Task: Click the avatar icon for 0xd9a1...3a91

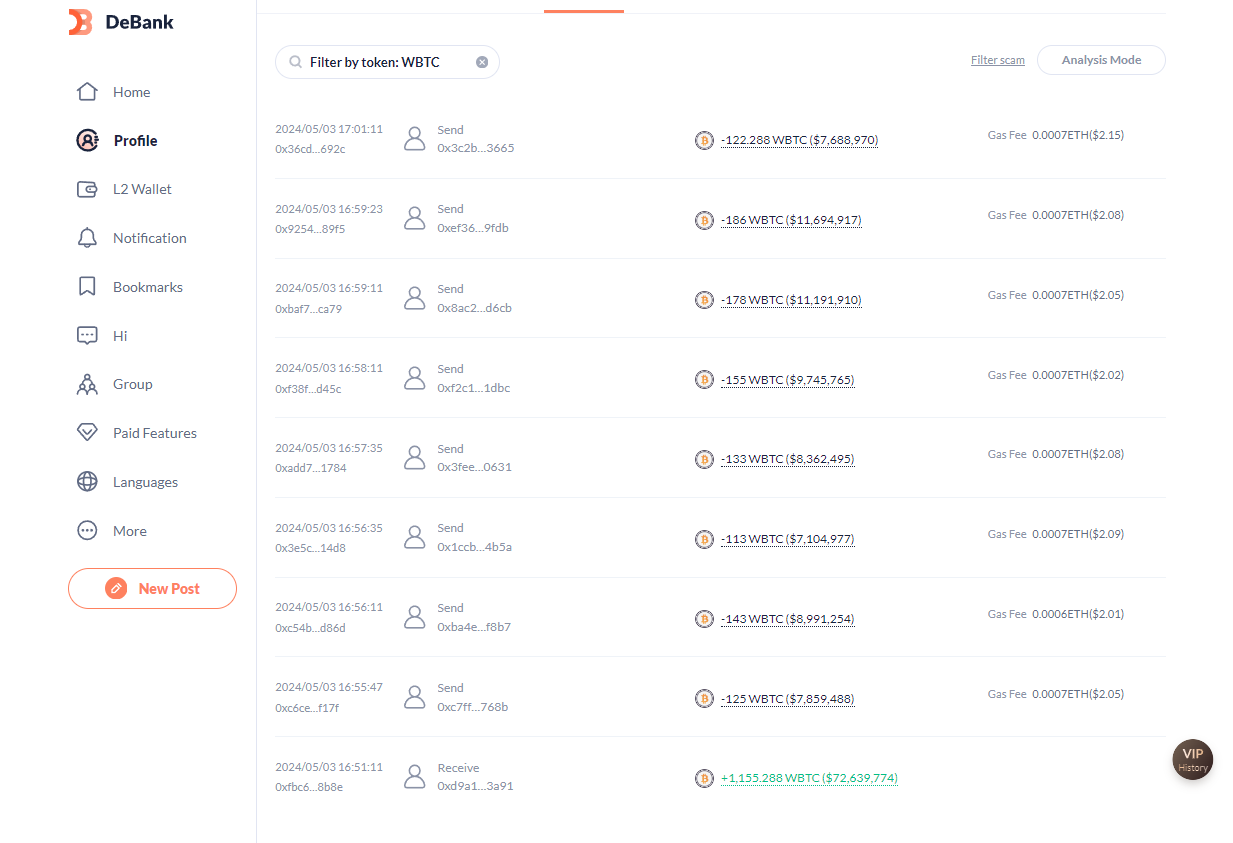Action: 415,777
